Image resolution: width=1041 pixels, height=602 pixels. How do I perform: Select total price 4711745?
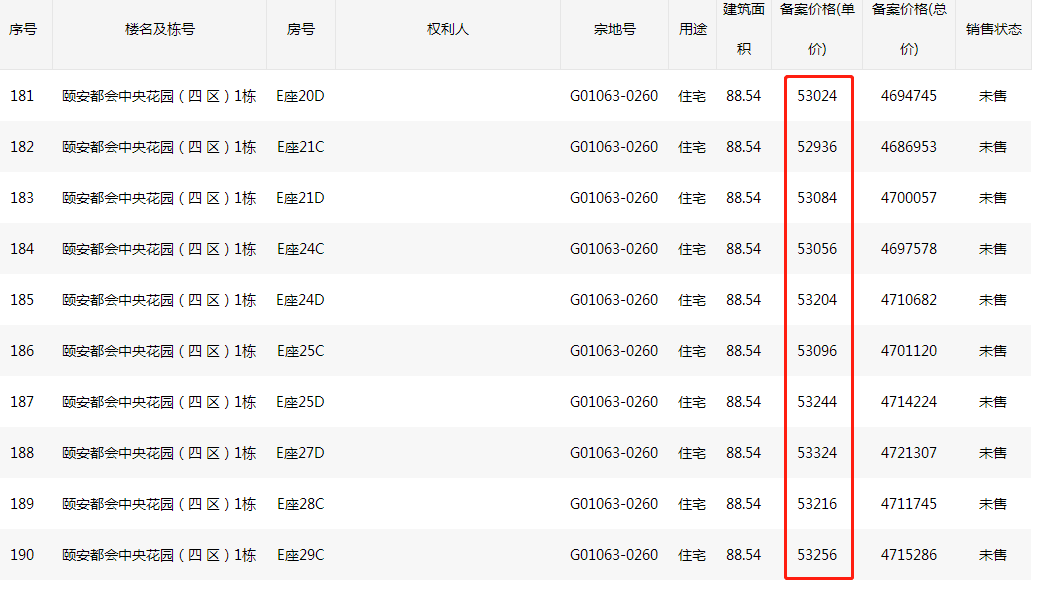tap(909, 504)
